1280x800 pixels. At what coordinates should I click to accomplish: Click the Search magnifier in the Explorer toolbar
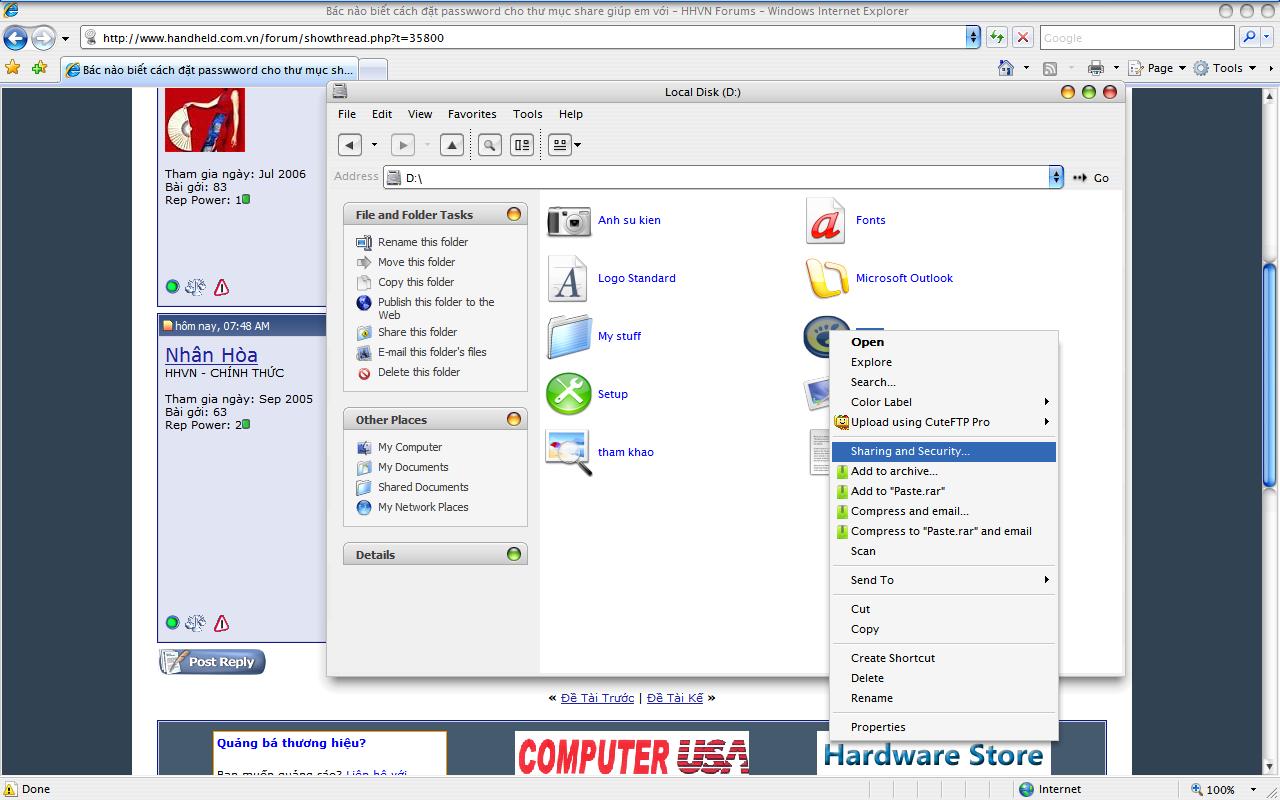click(x=489, y=145)
